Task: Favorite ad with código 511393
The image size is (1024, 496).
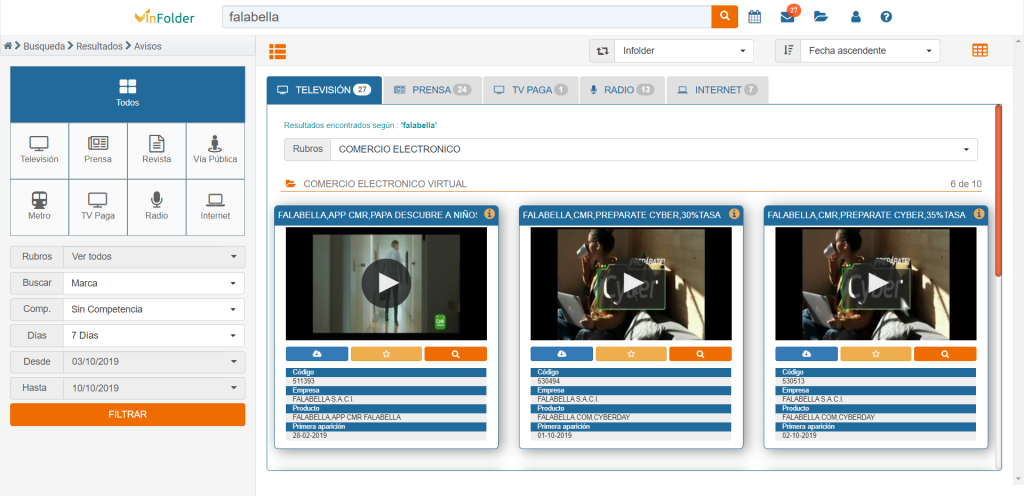Action: point(386,354)
